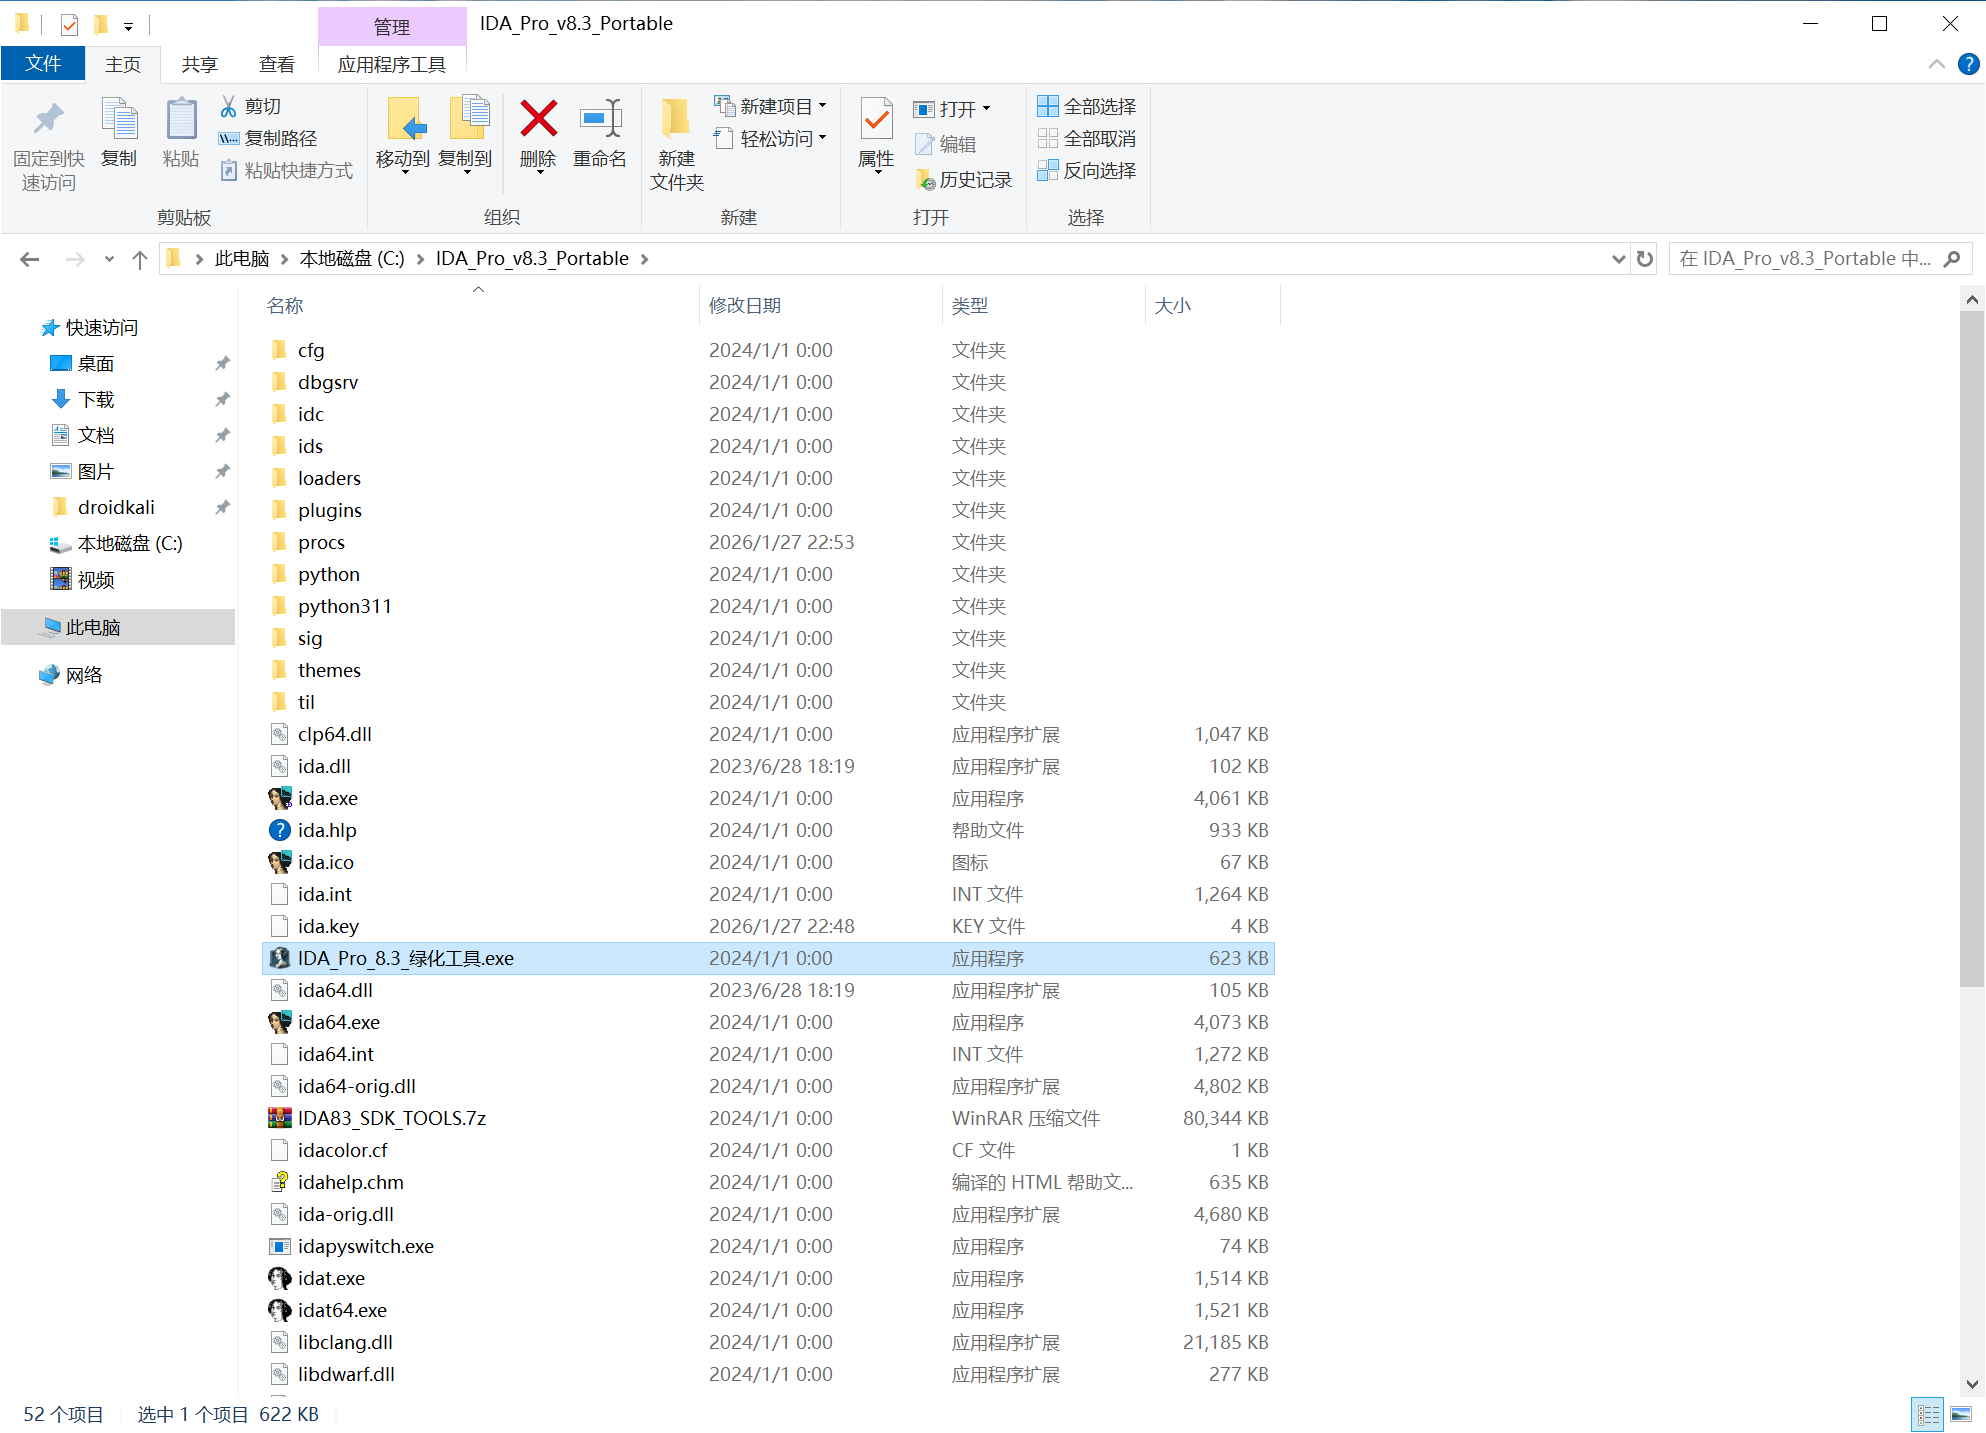The image size is (1986, 1433).
Task: Click the New Folder (新建文件夹) icon
Action: (676, 120)
